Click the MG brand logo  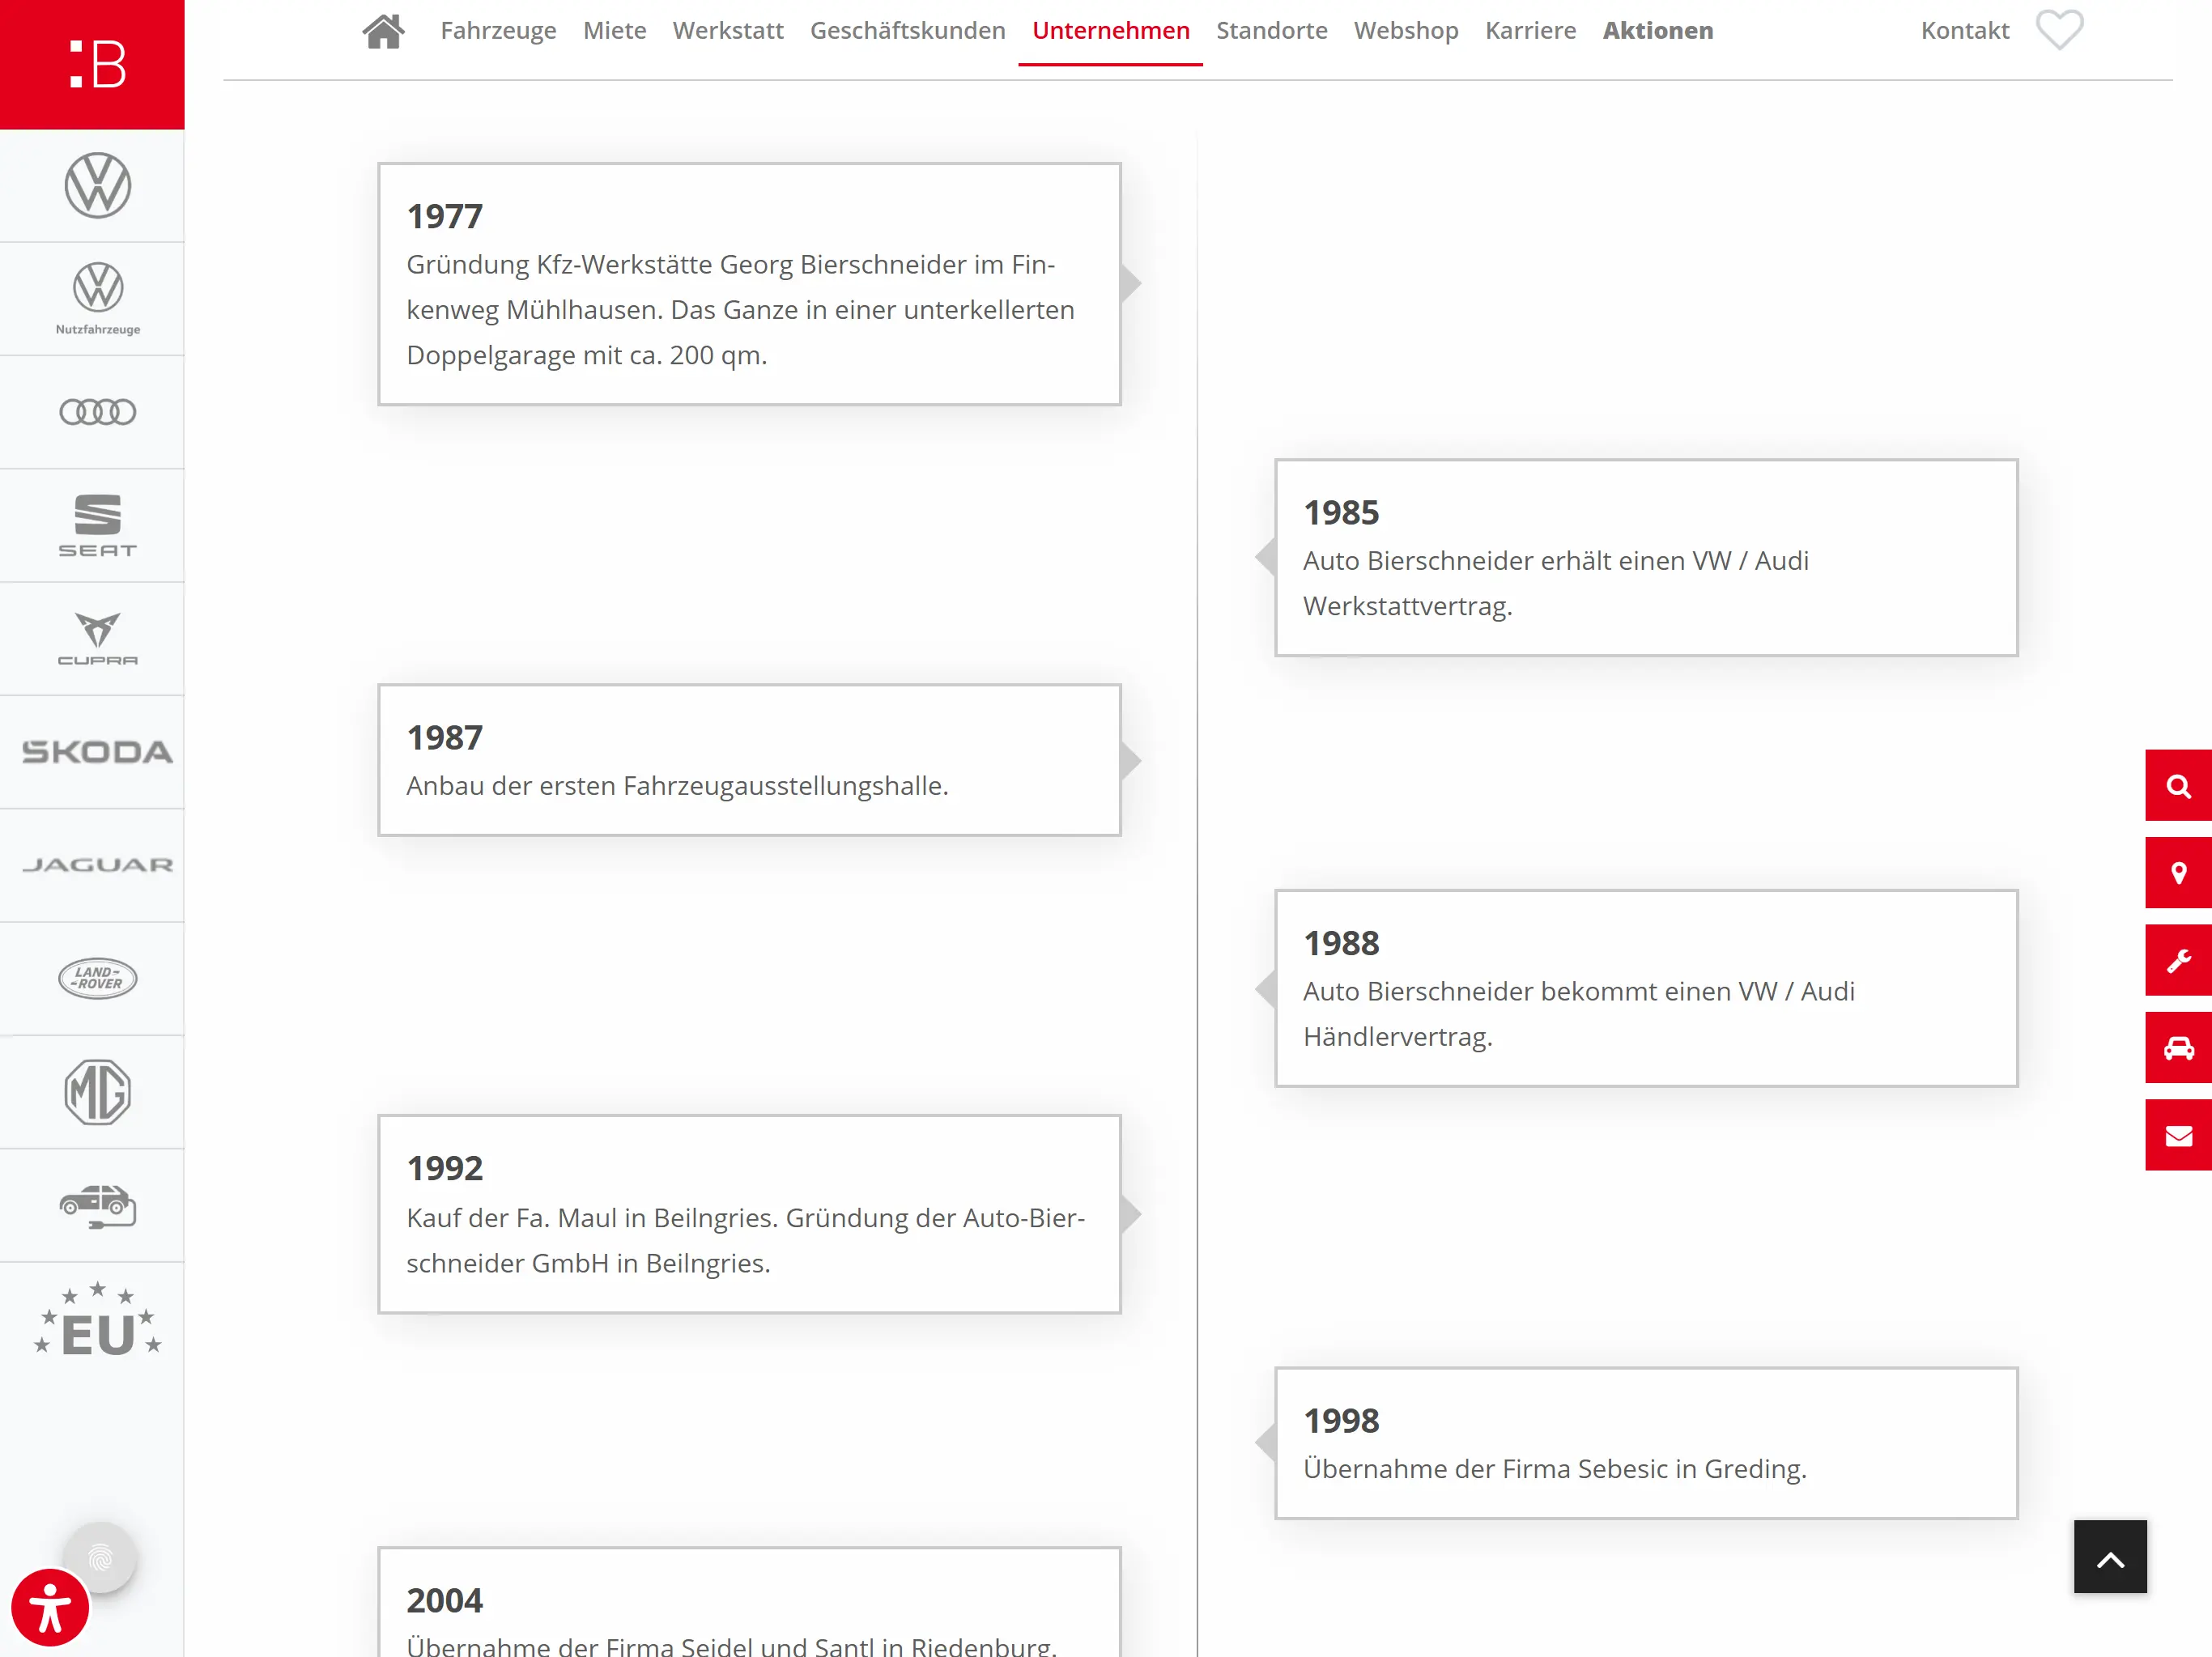[97, 1092]
